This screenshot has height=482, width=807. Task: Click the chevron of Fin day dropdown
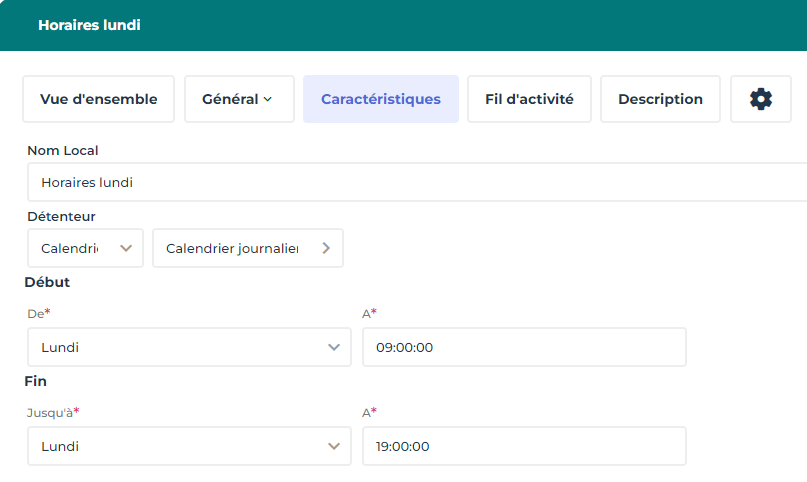click(x=334, y=447)
